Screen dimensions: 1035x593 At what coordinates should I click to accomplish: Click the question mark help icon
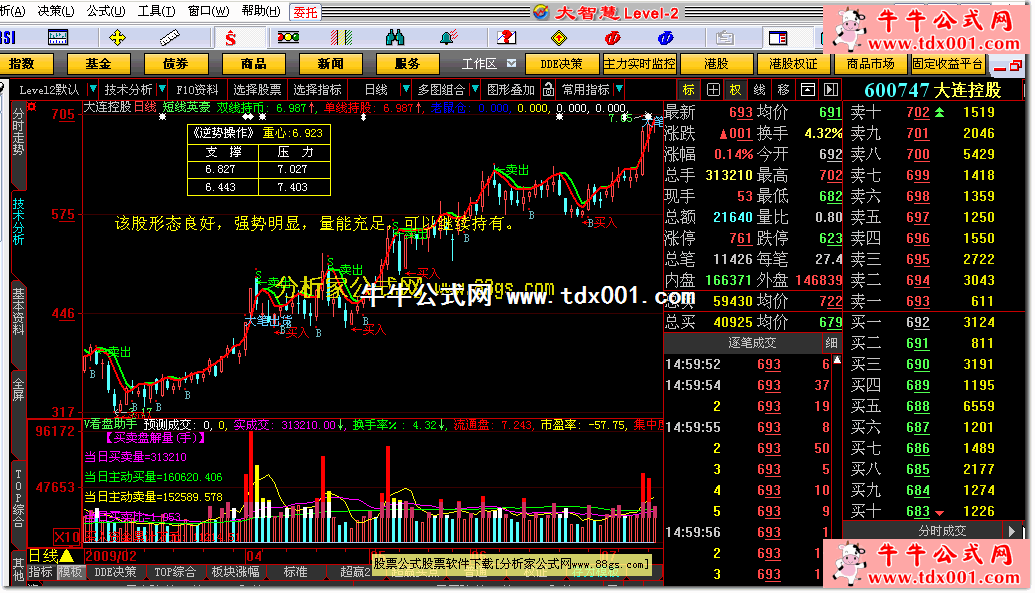pos(506,38)
